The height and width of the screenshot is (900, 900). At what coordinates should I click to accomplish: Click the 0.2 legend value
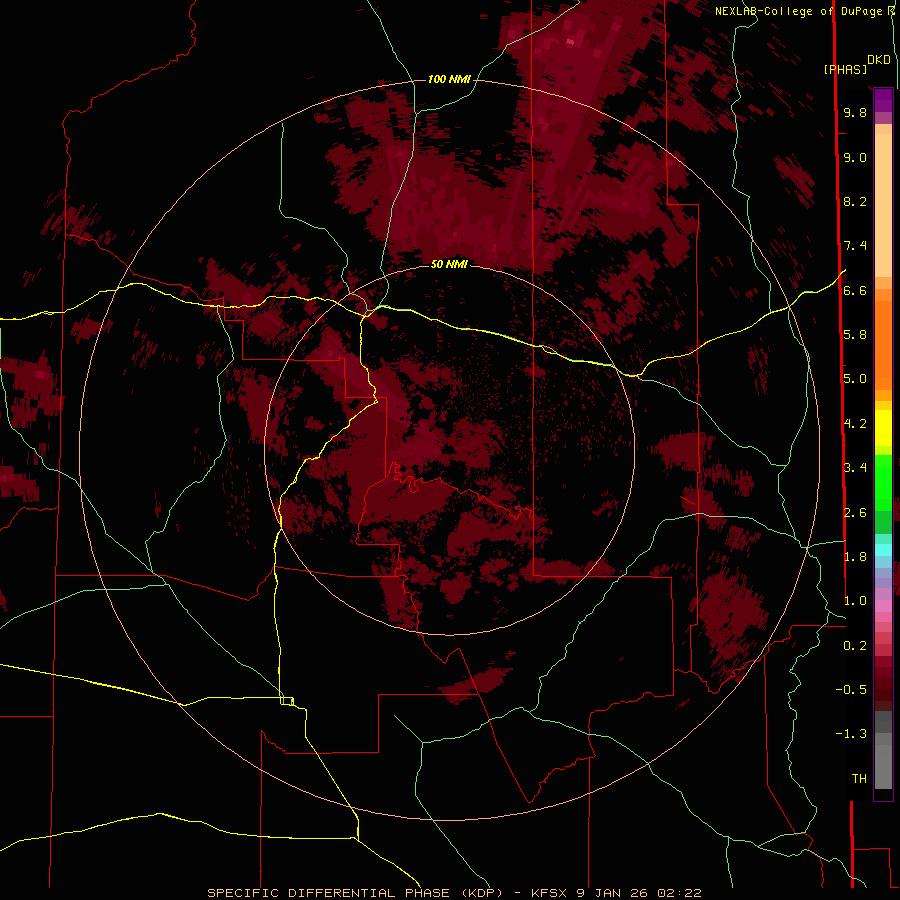click(x=855, y=646)
